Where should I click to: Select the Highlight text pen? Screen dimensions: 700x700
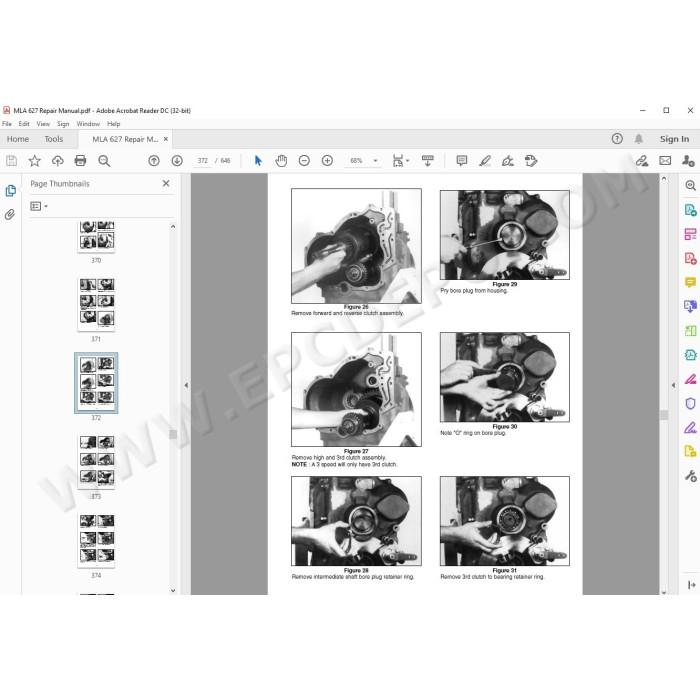(x=485, y=161)
